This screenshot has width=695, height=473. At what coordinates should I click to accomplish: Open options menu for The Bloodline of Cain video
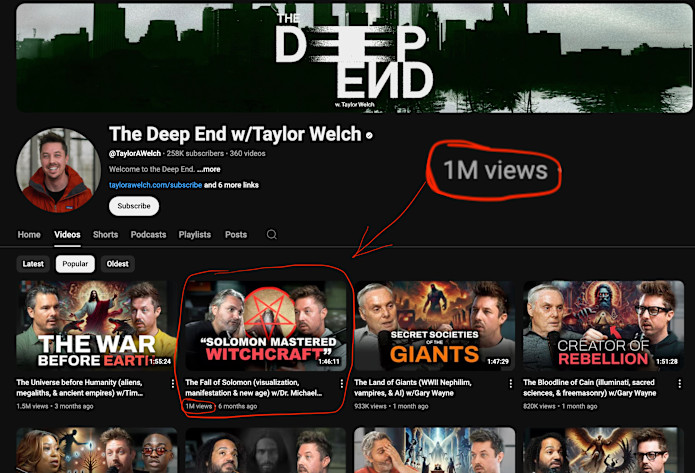click(x=679, y=384)
